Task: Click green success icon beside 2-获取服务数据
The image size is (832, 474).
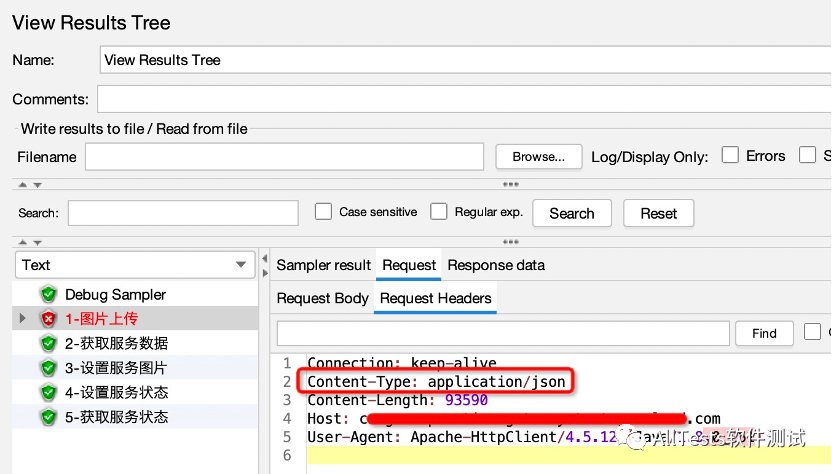Action: tap(48, 343)
